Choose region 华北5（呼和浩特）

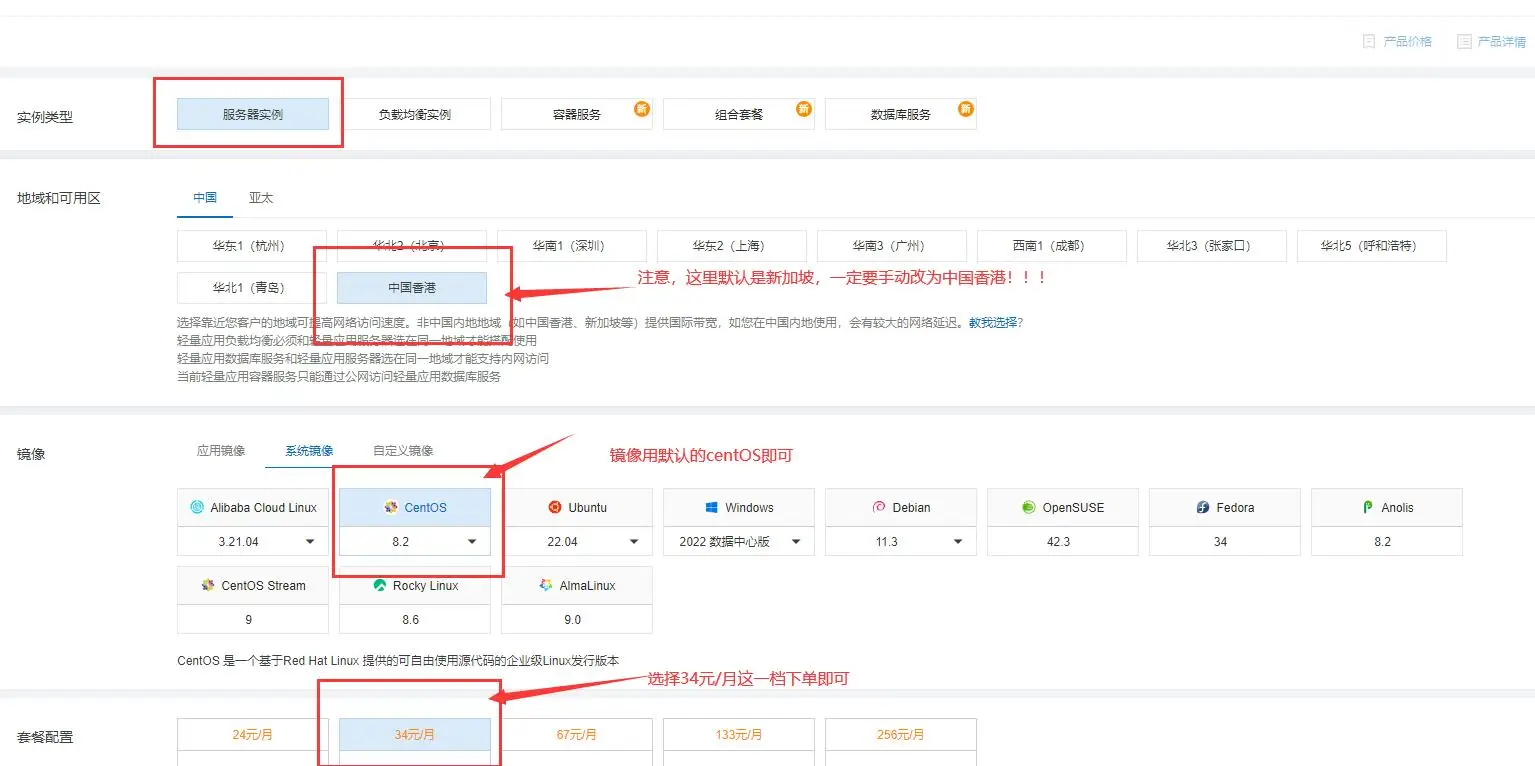pyautogui.click(x=1372, y=246)
